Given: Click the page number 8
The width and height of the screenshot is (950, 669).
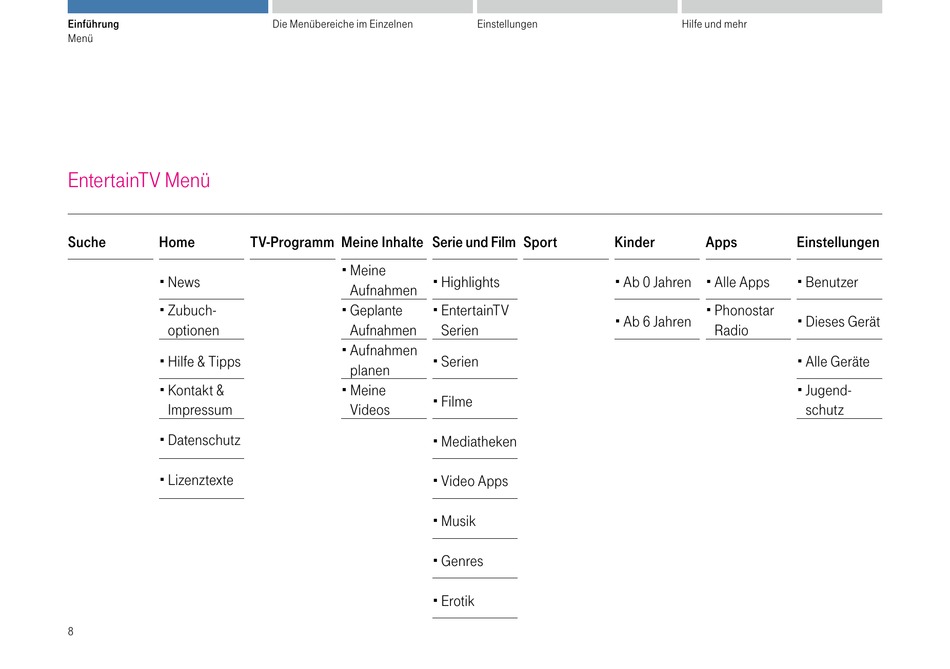Looking at the screenshot, I should (x=70, y=631).
